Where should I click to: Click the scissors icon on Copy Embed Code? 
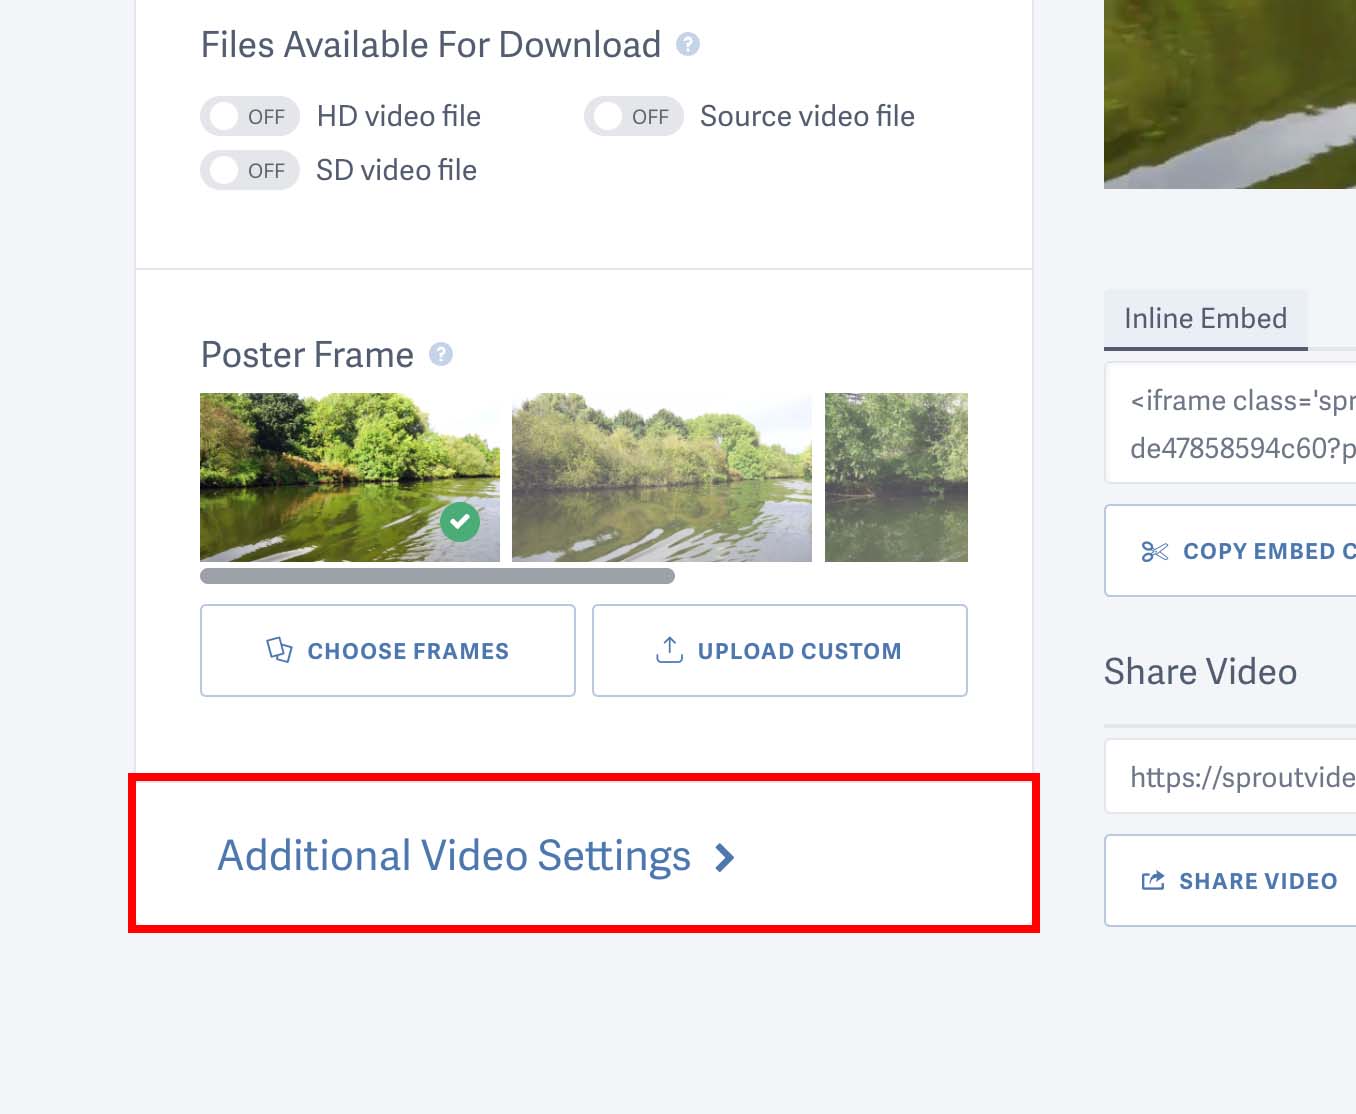(1155, 551)
